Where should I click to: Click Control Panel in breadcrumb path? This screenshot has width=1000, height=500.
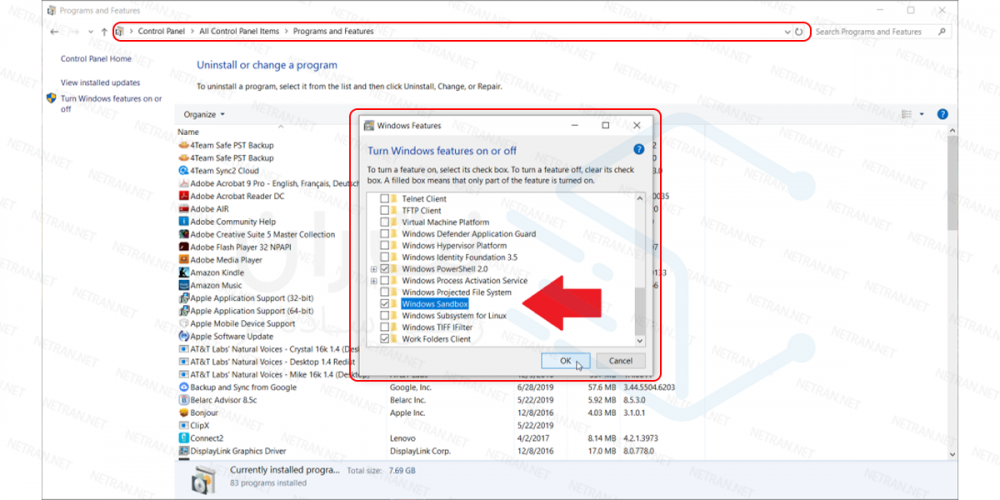pos(160,32)
